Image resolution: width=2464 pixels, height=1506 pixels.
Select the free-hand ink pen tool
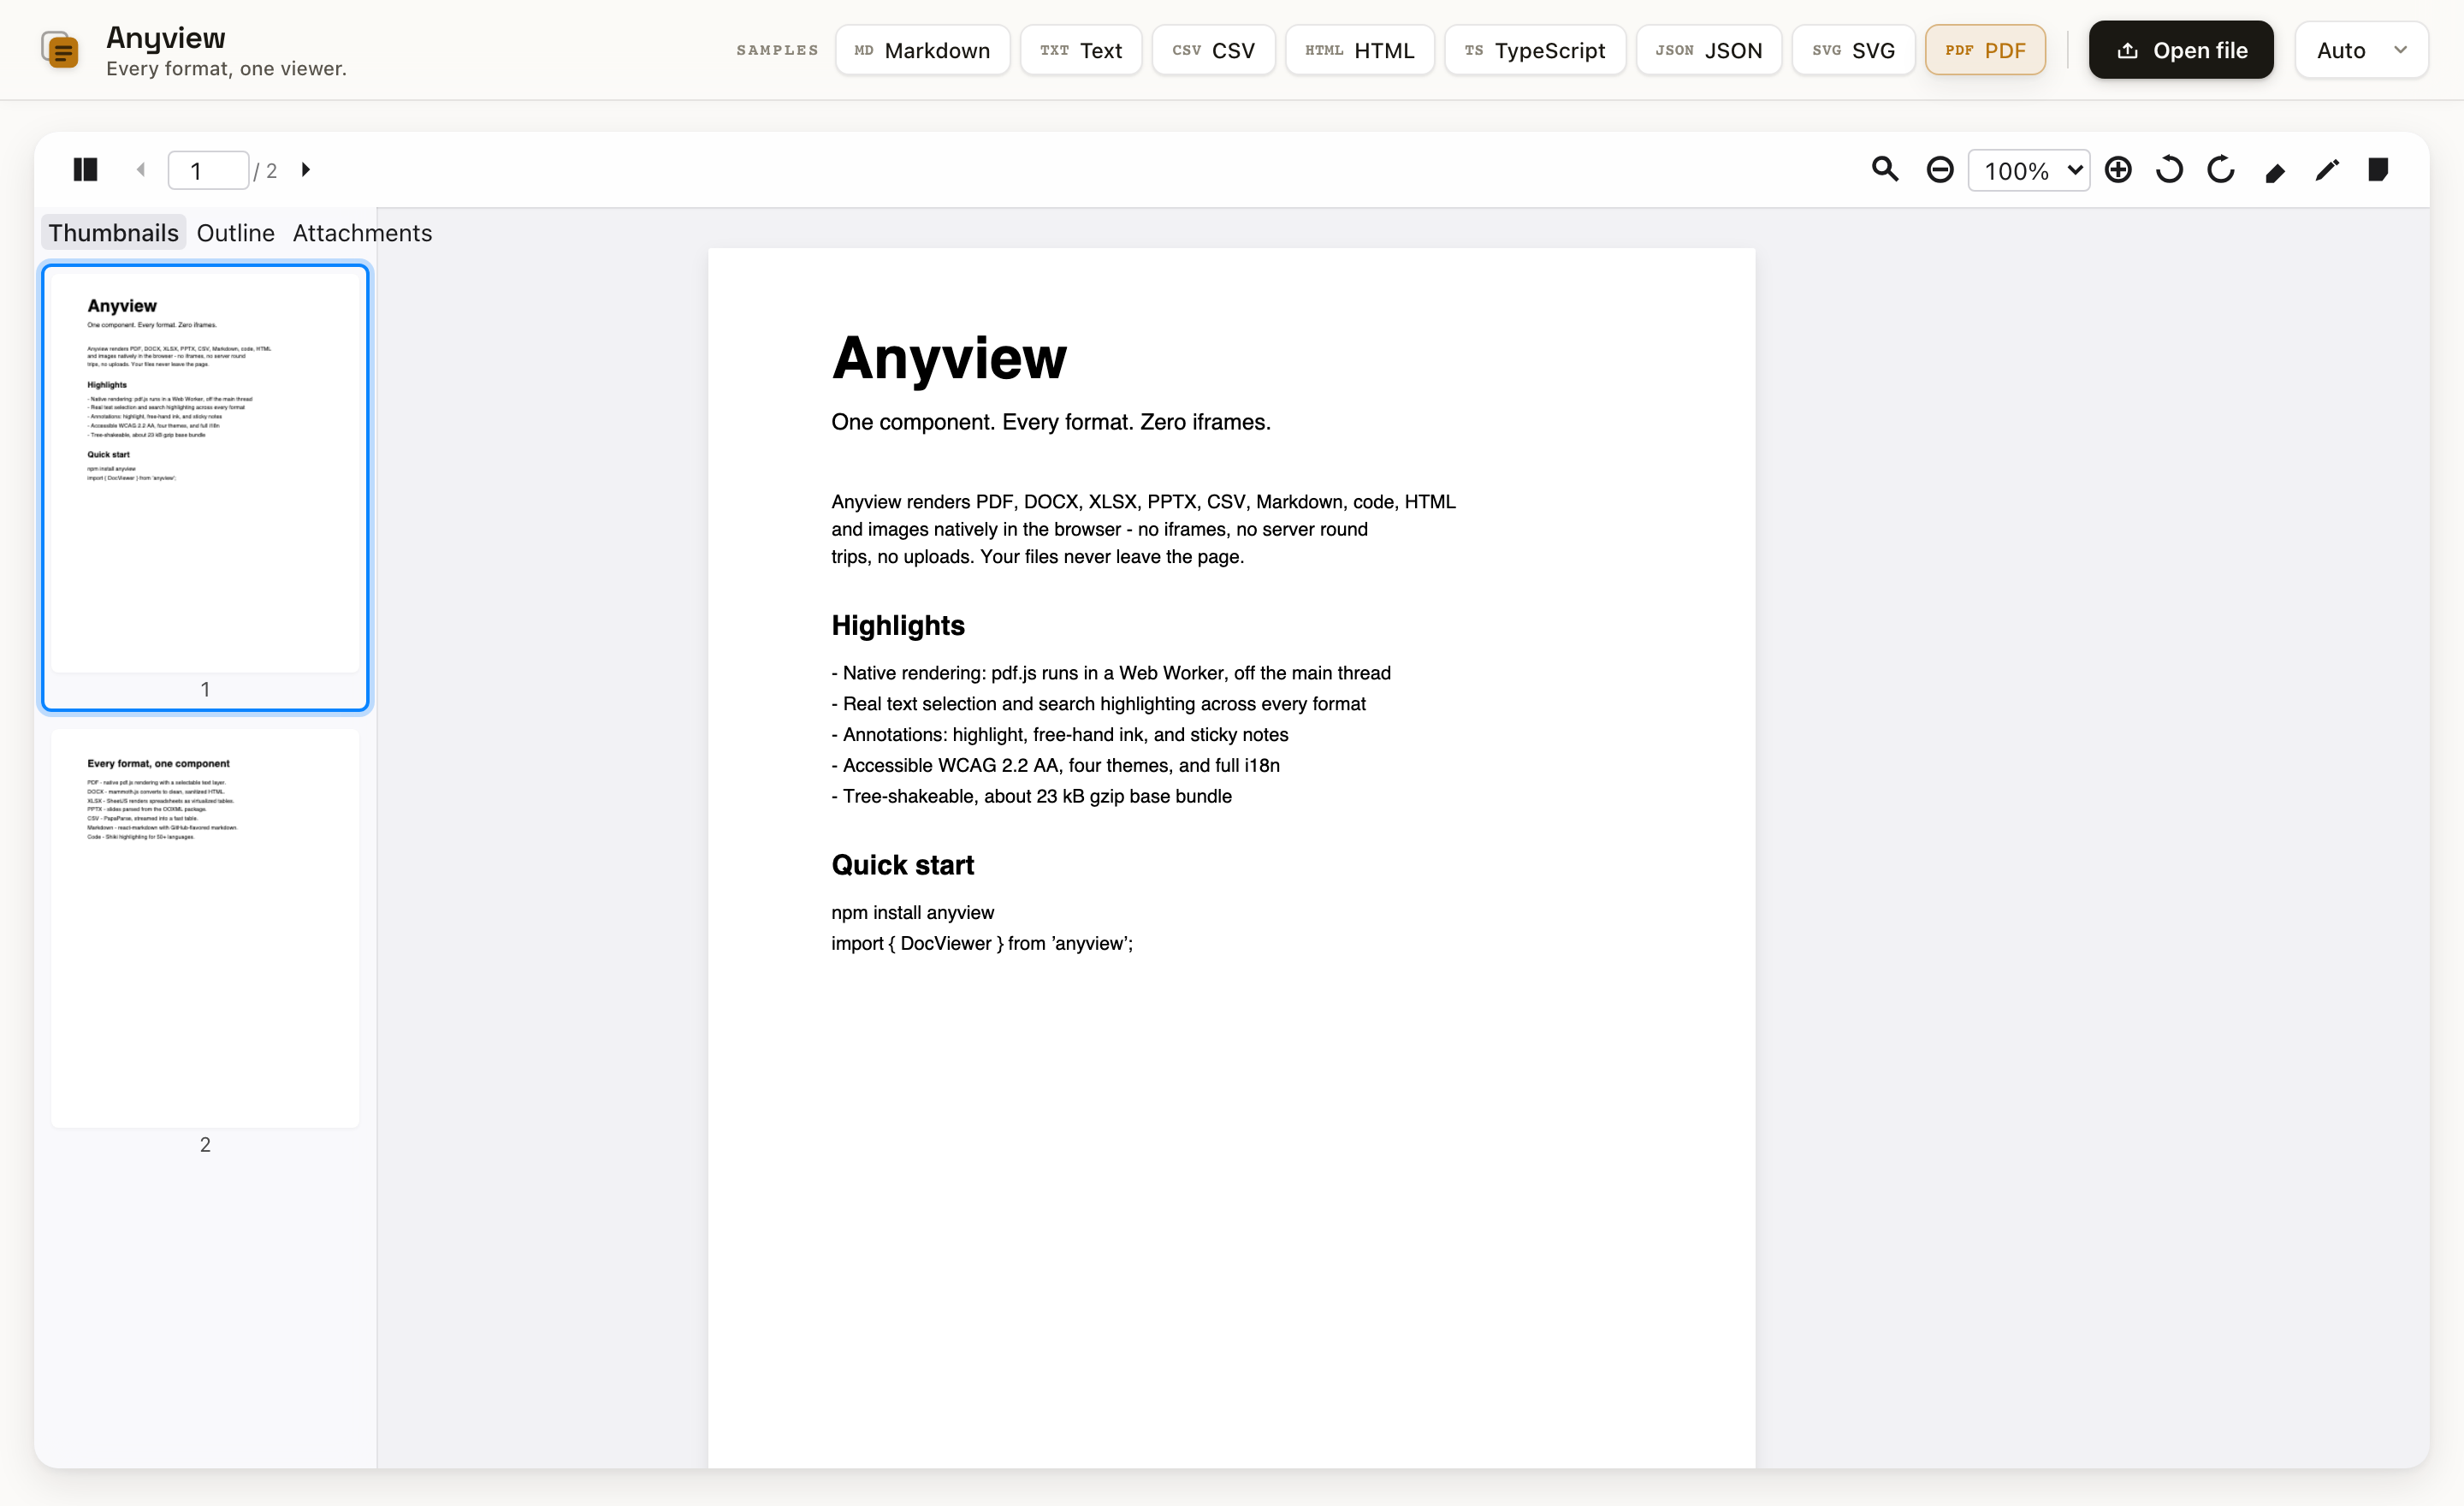(2327, 170)
